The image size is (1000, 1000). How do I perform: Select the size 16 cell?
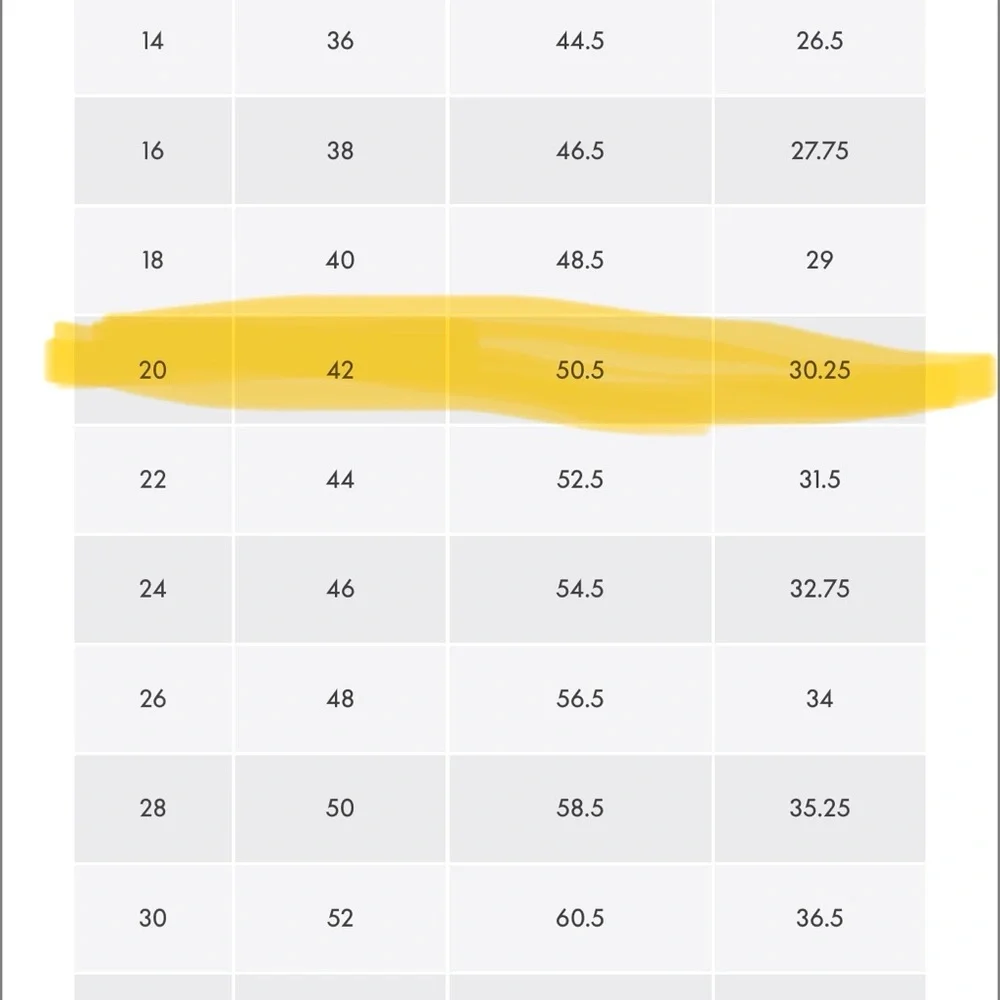(153, 151)
